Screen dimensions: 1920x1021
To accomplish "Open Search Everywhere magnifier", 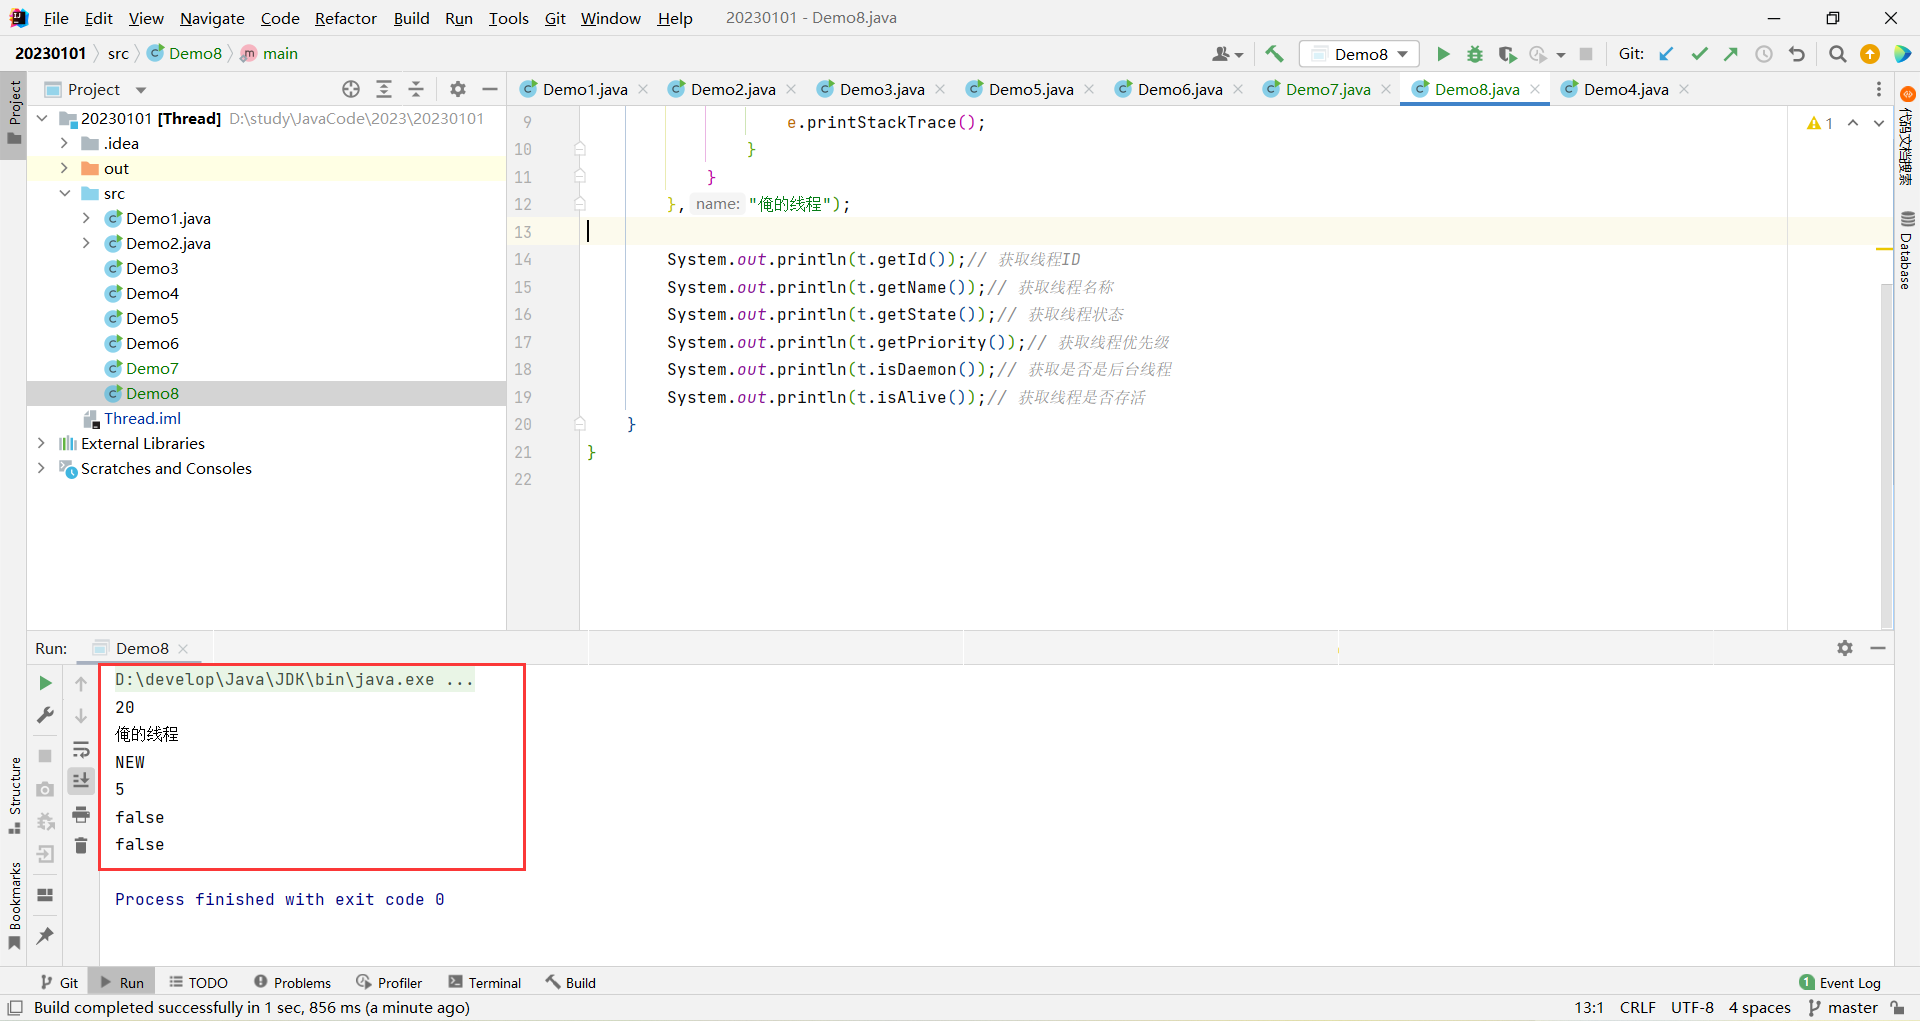I will point(1837,54).
